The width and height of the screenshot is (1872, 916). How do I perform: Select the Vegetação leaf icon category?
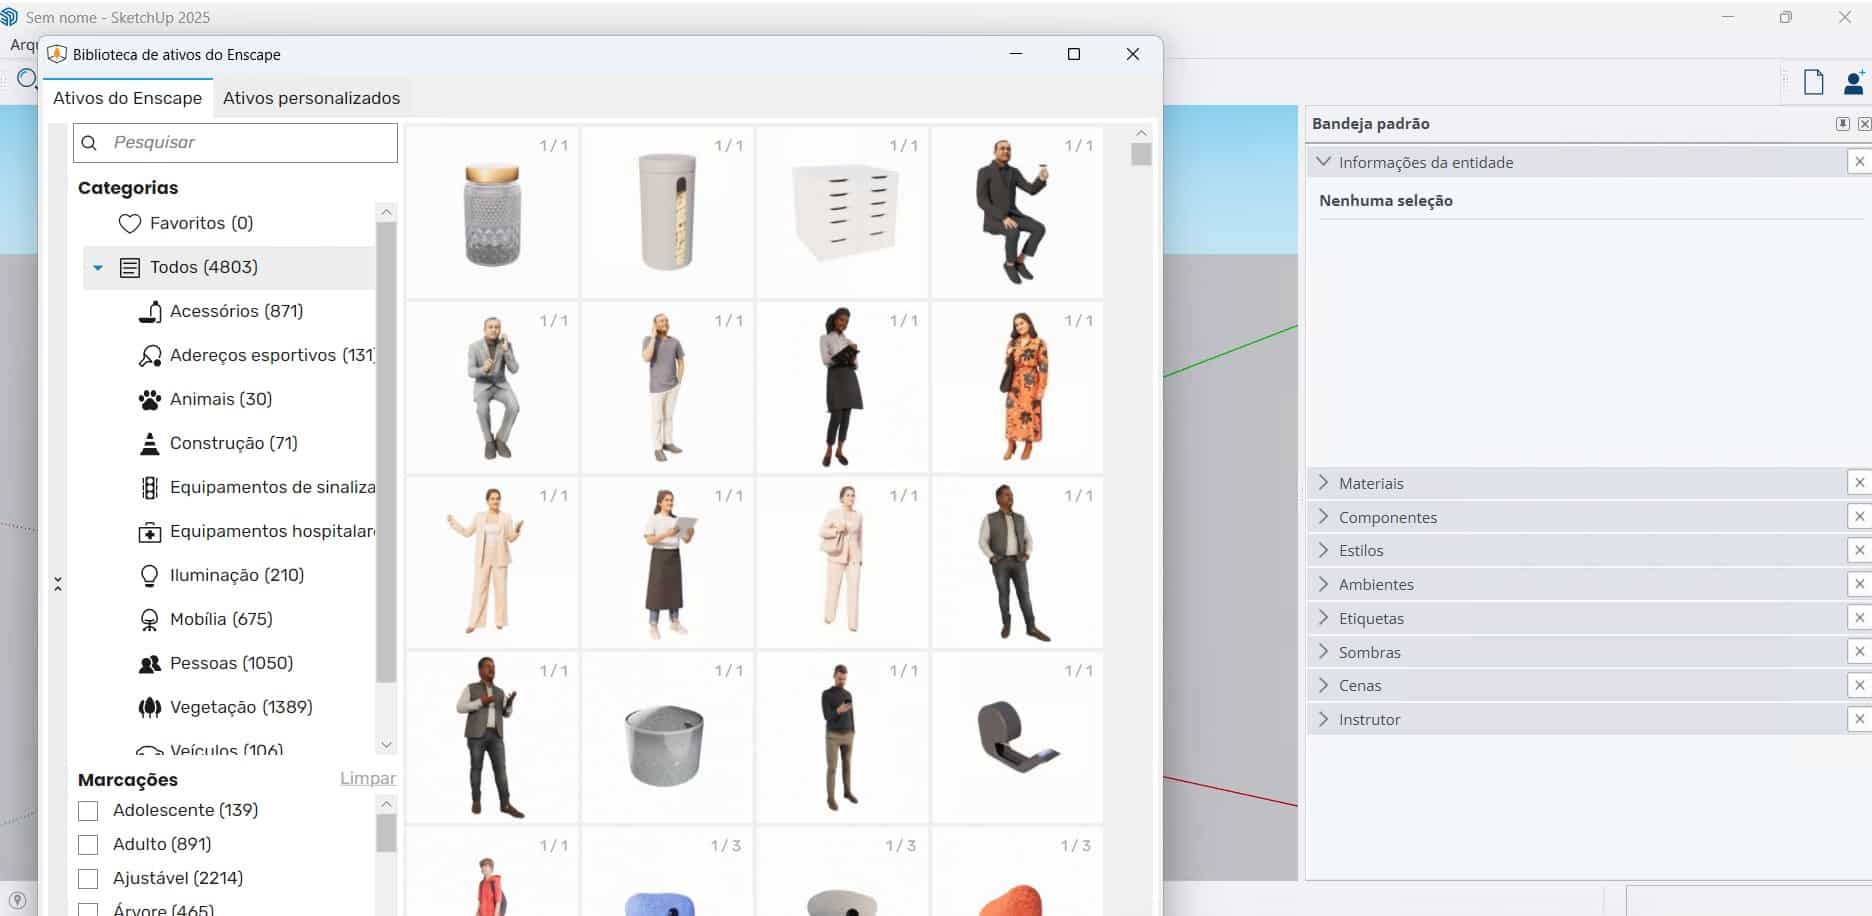point(225,707)
